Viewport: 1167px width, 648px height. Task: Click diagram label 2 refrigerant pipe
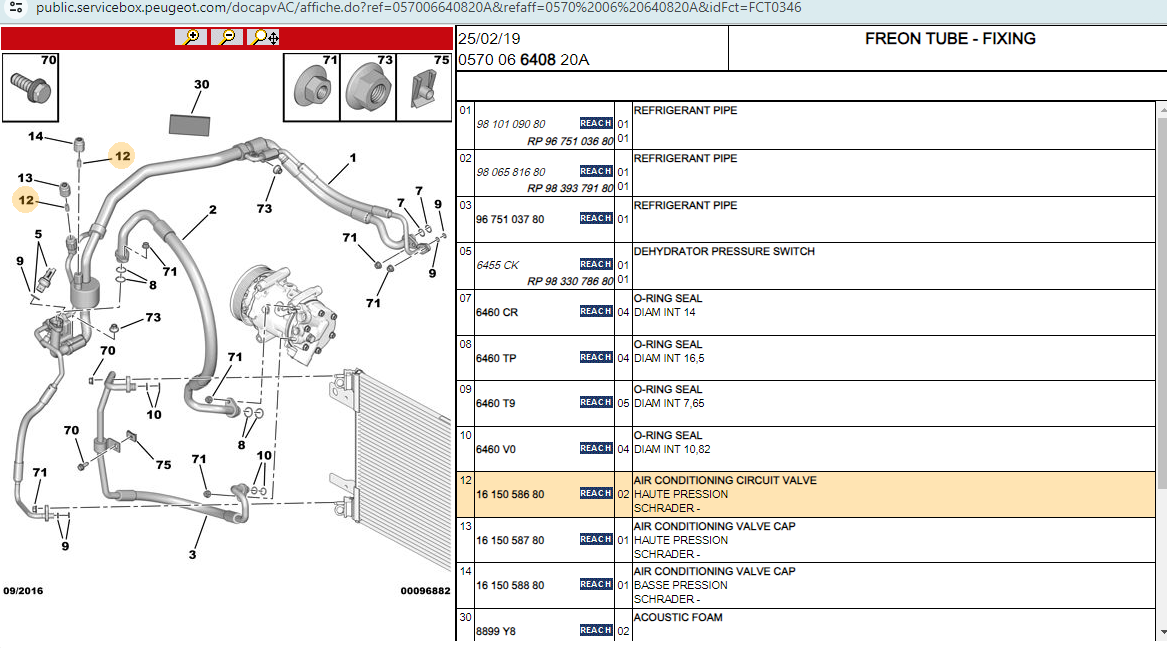(213, 210)
